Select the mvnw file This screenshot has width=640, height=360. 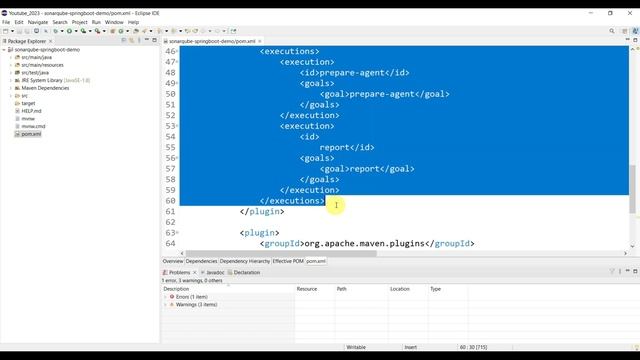[28, 119]
